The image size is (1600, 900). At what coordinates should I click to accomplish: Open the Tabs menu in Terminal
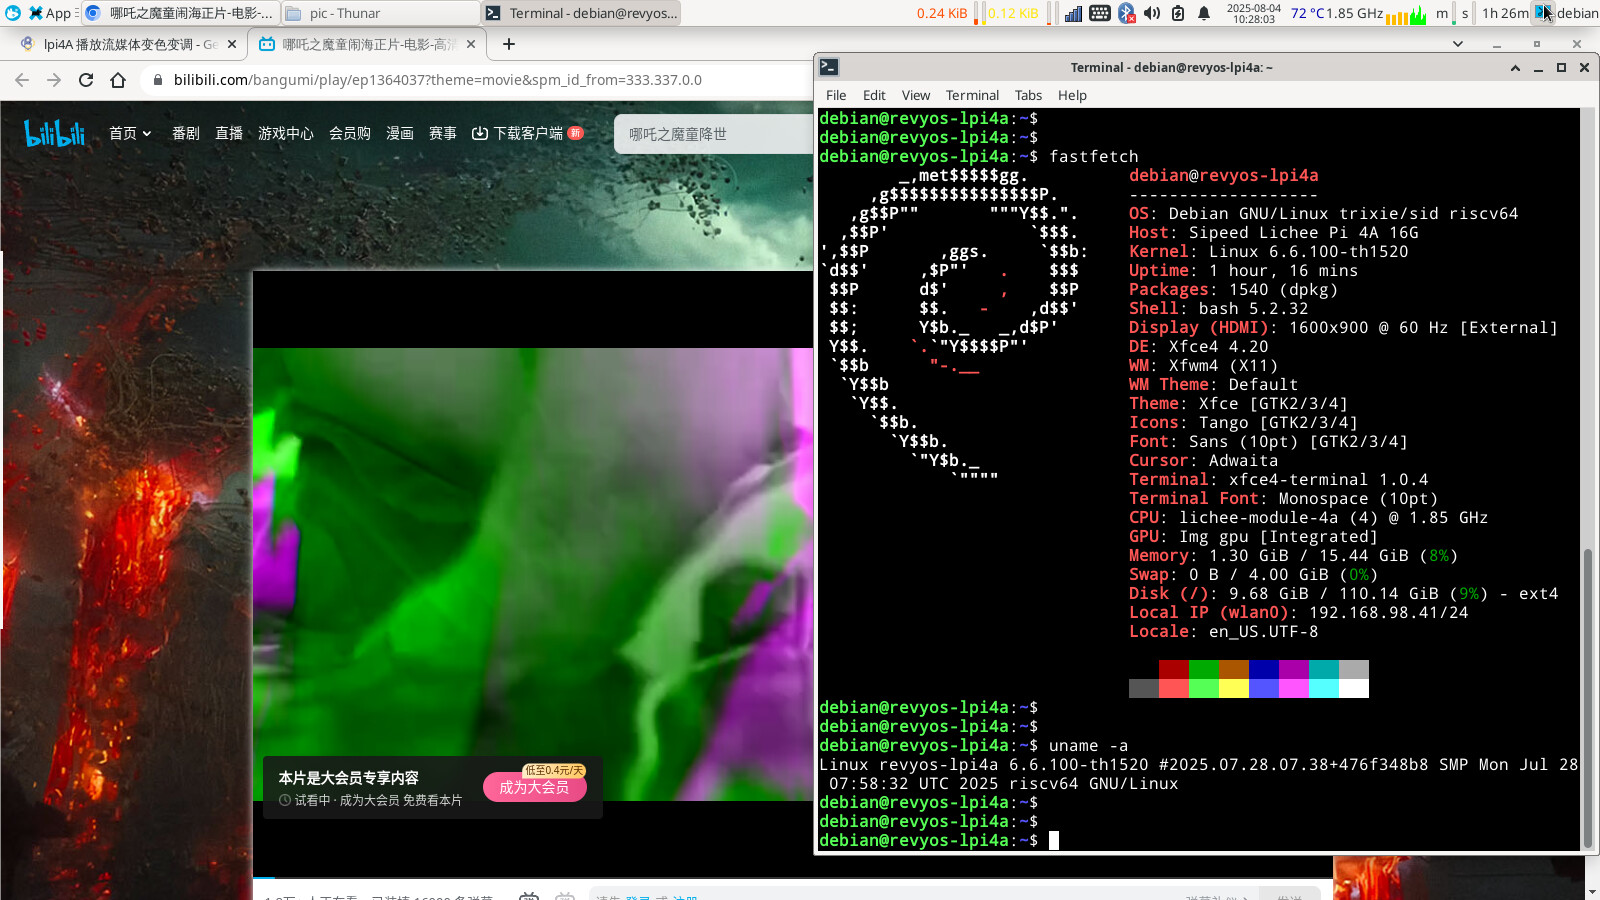tap(1028, 95)
